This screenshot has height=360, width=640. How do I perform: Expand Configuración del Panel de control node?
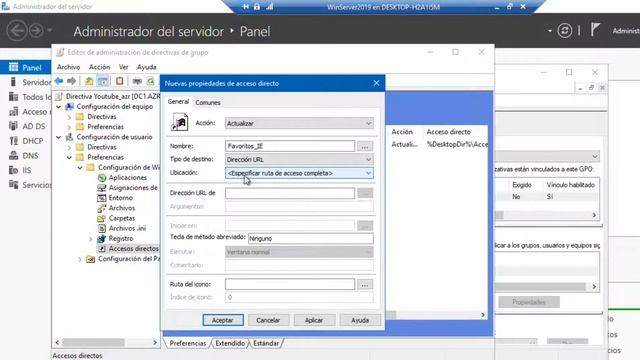pyautogui.click(x=80, y=259)
